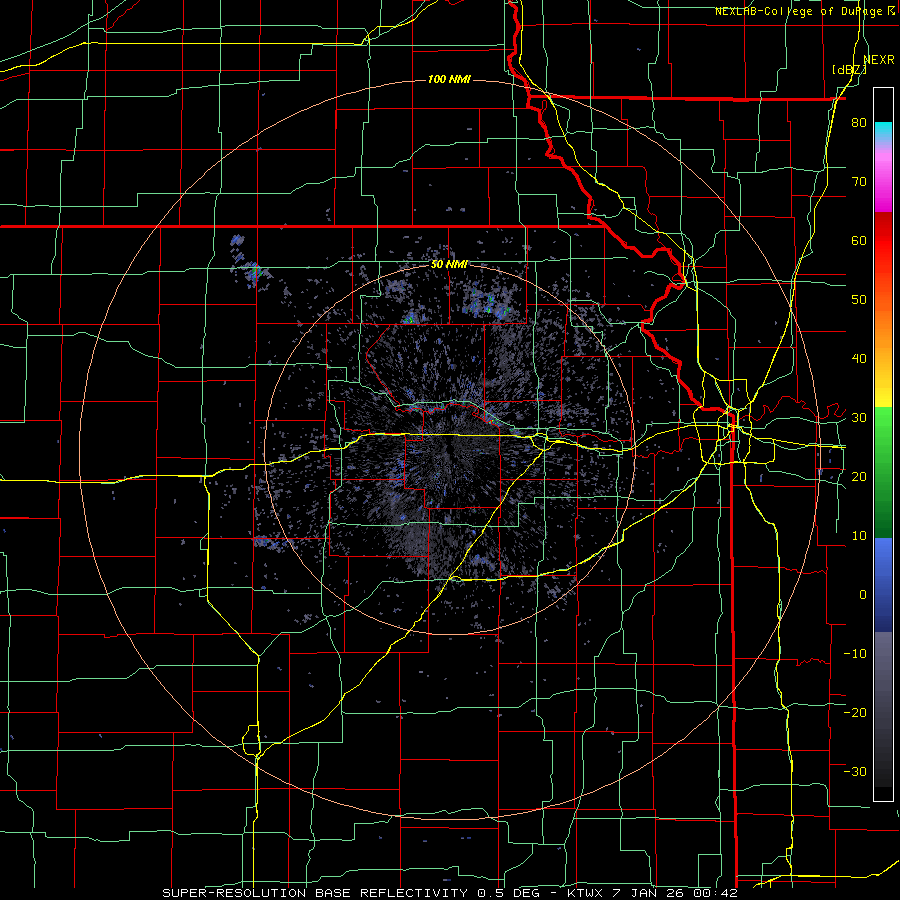This screenshot has width=900, height=900.
Task: Click the -30 value on dBZ scale
Action: 855,771
